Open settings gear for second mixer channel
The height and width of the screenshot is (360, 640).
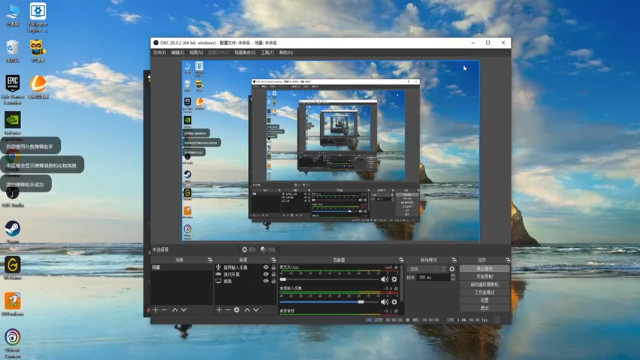(x=394, y=302)
